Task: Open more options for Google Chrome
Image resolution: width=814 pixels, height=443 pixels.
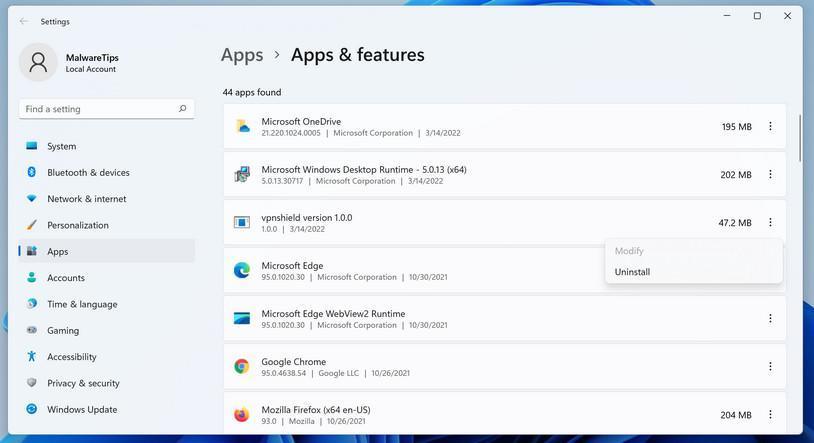Action: point(770,367)
